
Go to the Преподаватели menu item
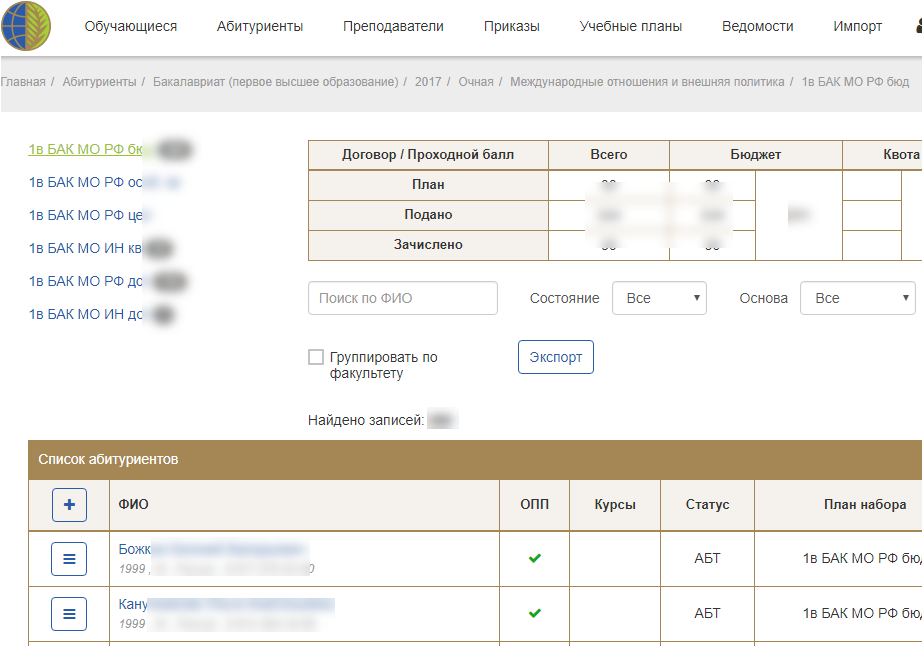click(x=393, y=27)
